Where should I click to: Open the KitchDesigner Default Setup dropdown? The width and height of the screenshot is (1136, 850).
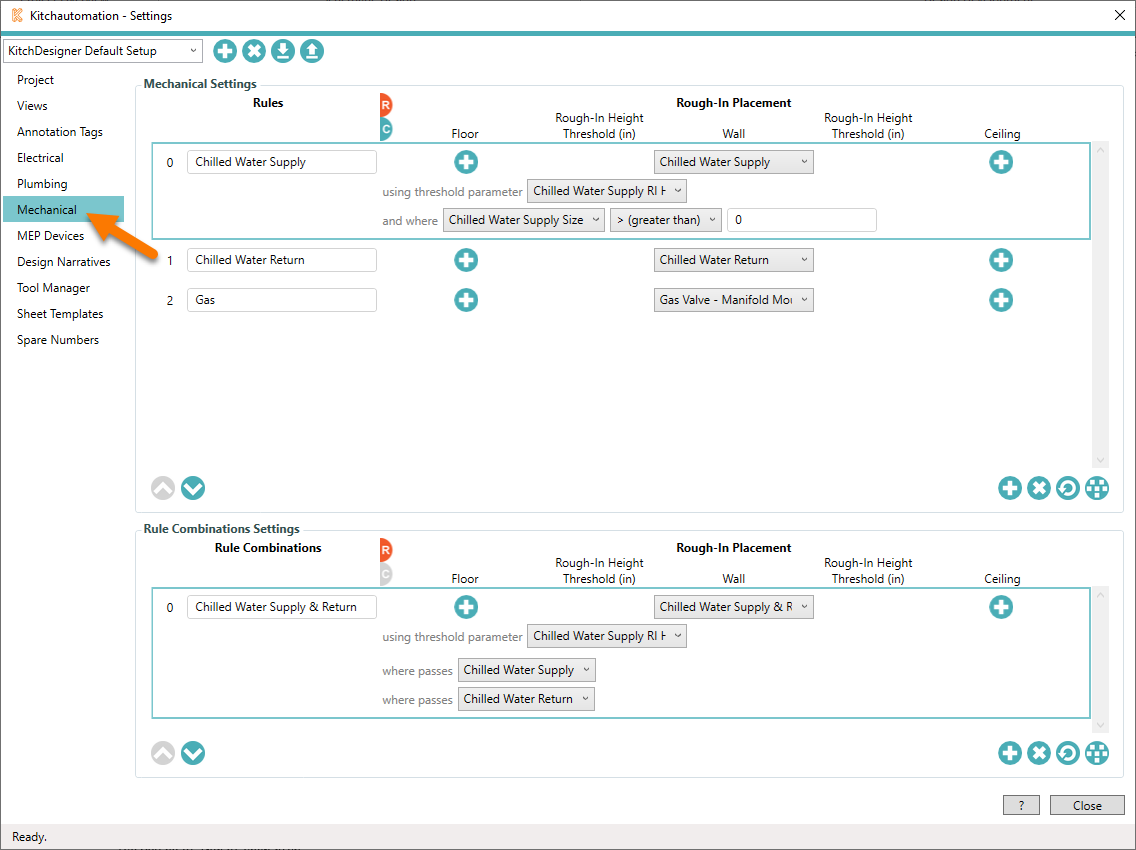tap(103, 51)
